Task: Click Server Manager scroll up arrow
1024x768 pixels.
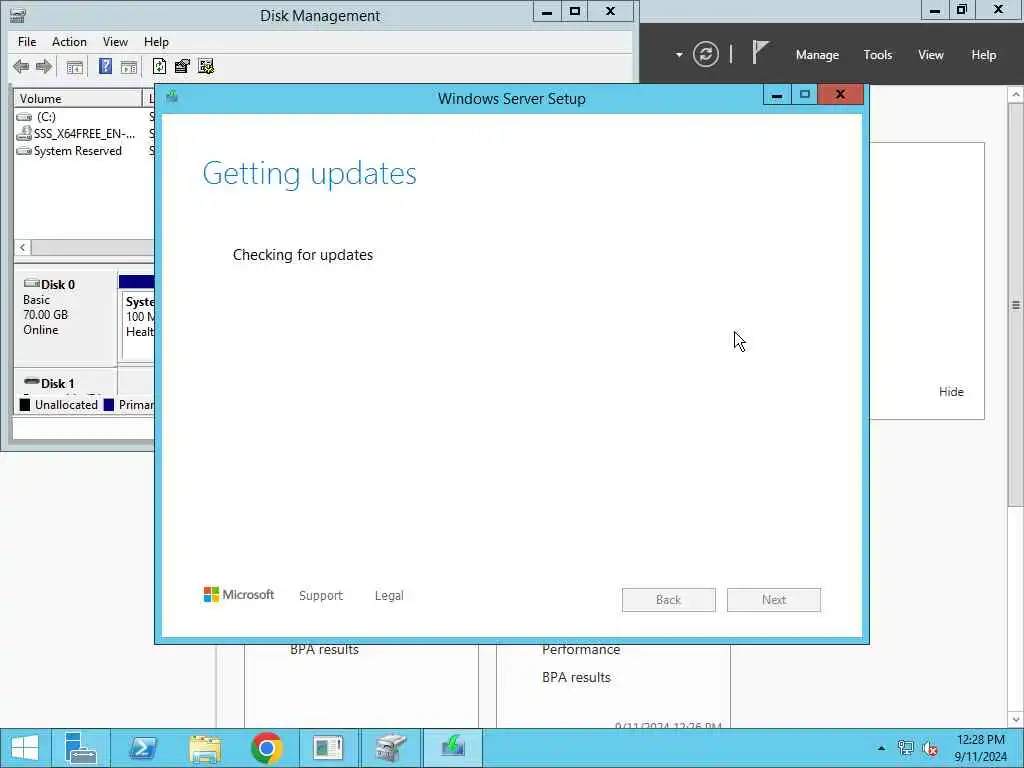Action: [x=1016, y=95]
